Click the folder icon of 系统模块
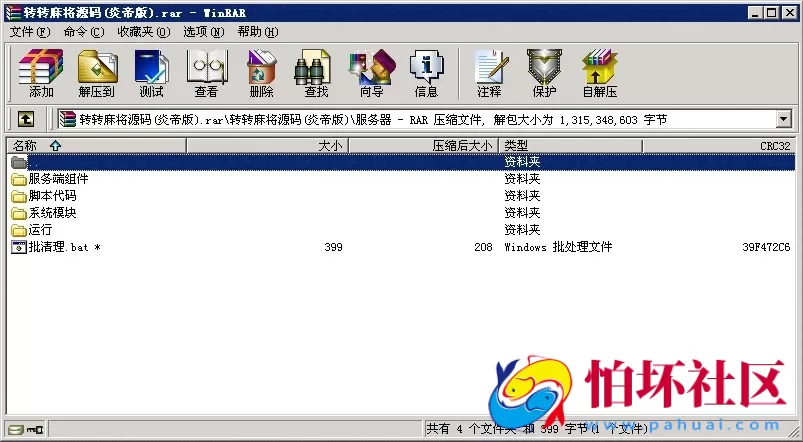The image size is (803, 442). pyautogui.click(x=19, y=213)
